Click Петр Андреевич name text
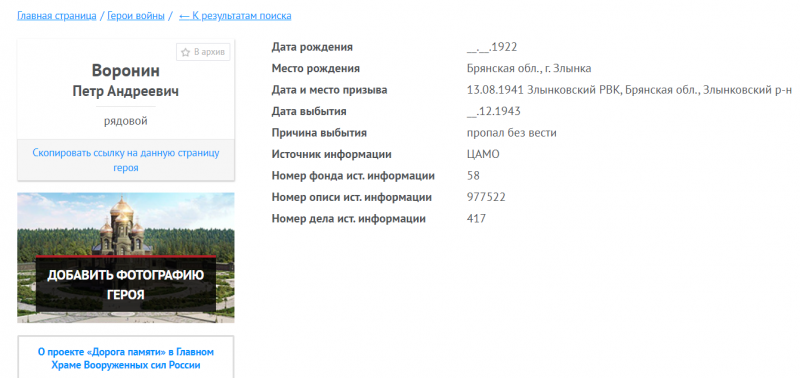 (x=126, y=91)
